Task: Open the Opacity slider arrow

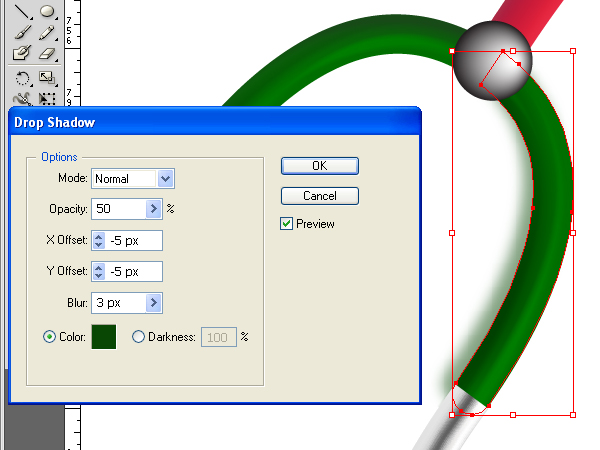Action: pos(153,209)
